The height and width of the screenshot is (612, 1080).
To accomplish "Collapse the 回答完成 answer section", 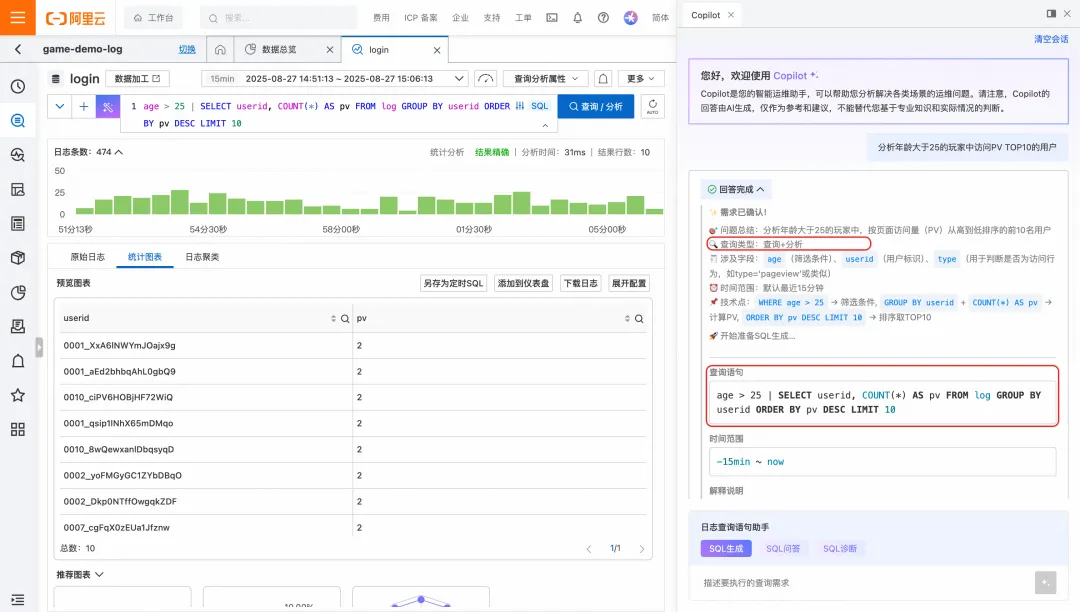I will point(736,189).
